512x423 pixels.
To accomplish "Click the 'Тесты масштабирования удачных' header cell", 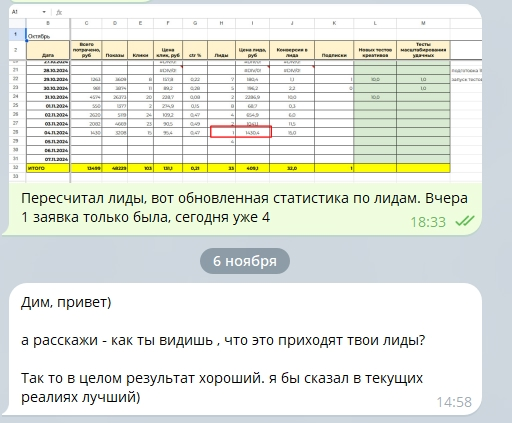I will coord(423,50).
